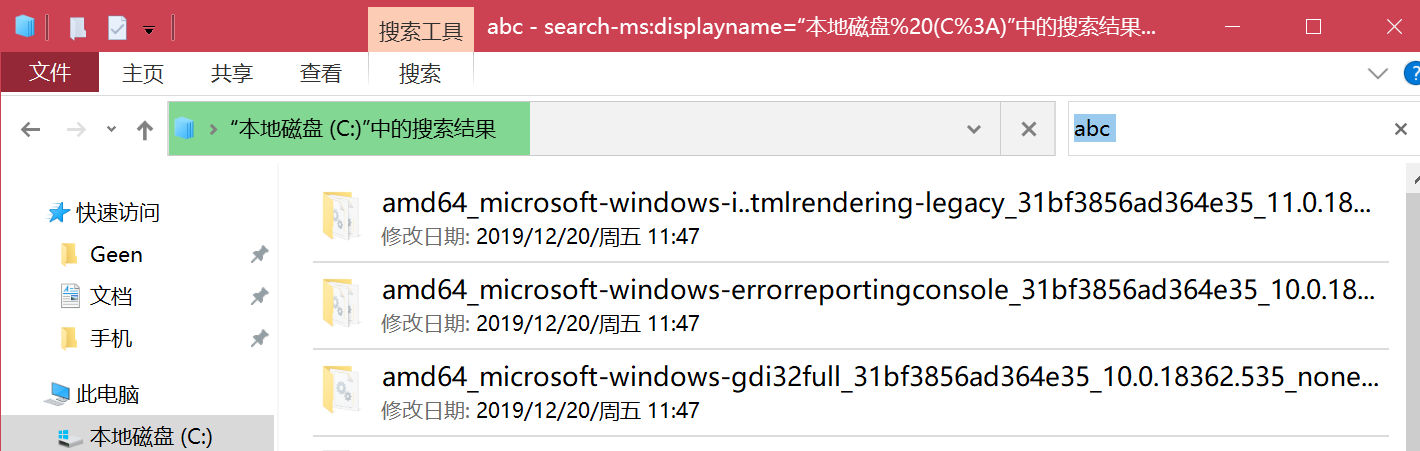1420x451 pixels.
Task: Switch to the 查看 ribbon tab
Action: tap(321, 73)
